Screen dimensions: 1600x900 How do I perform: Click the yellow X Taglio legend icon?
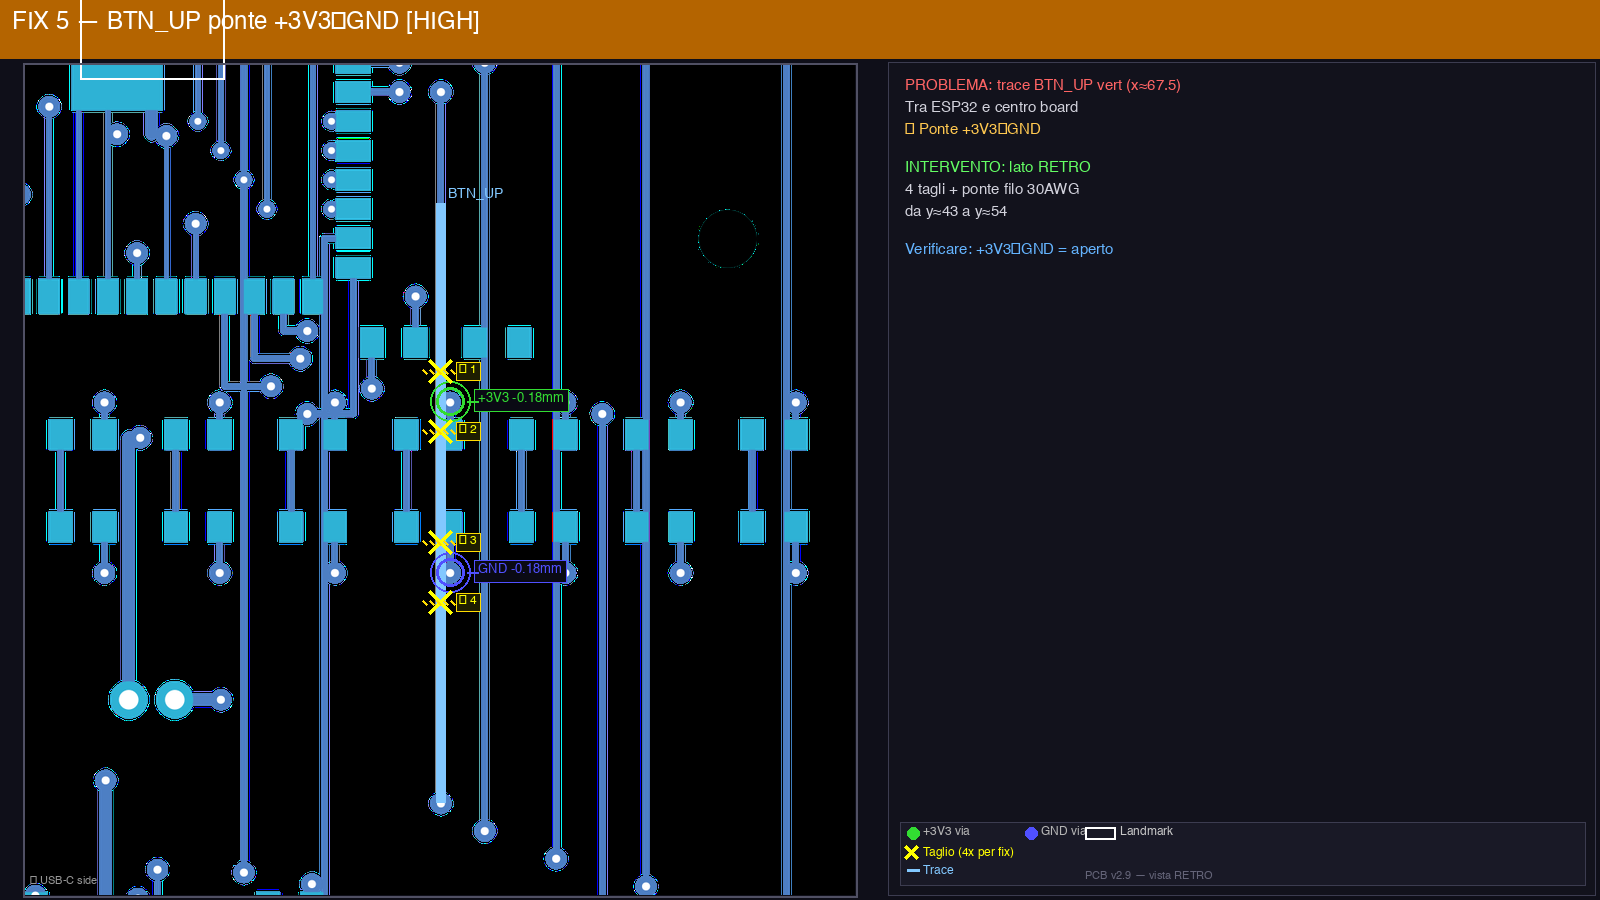(x=911, y=853)
